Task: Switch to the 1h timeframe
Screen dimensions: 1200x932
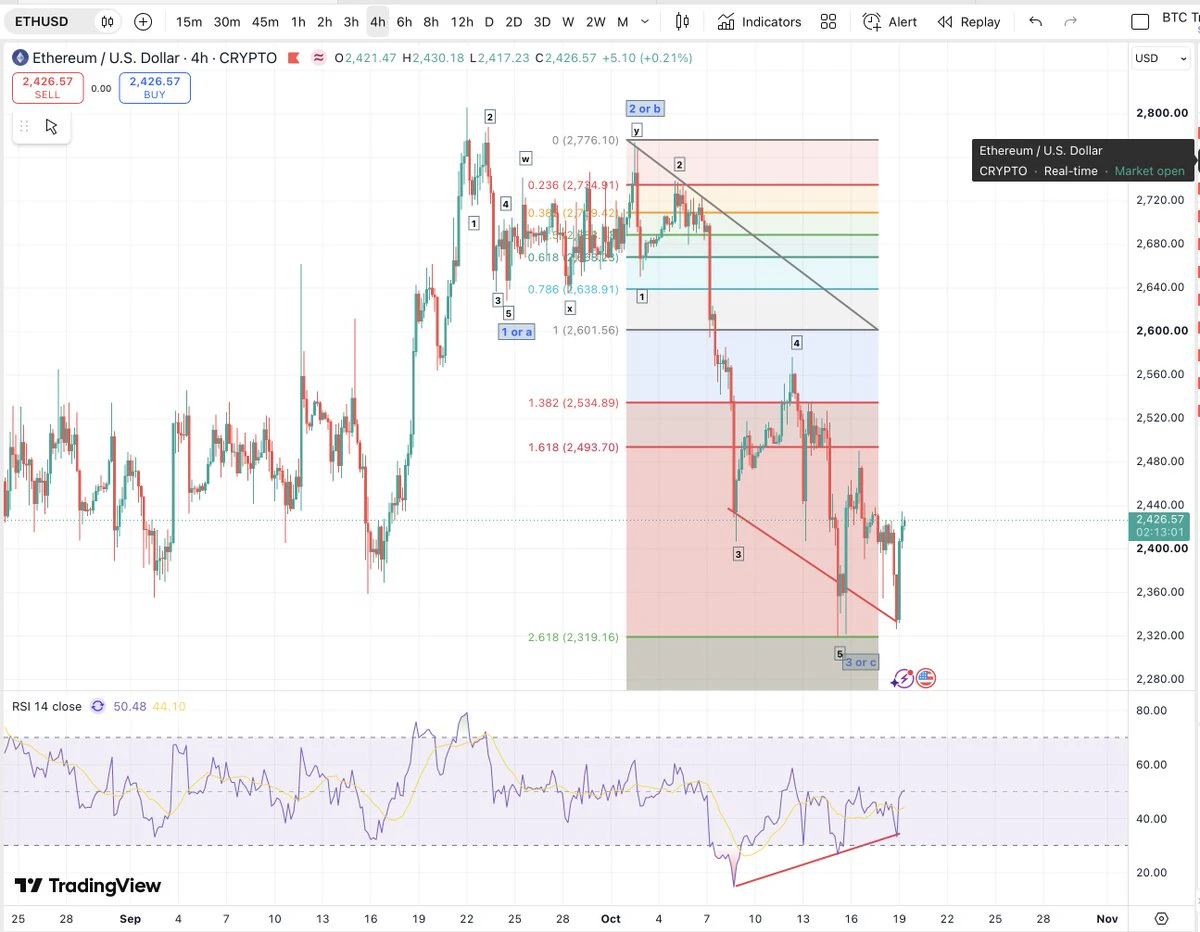Action: click(298, 21)
